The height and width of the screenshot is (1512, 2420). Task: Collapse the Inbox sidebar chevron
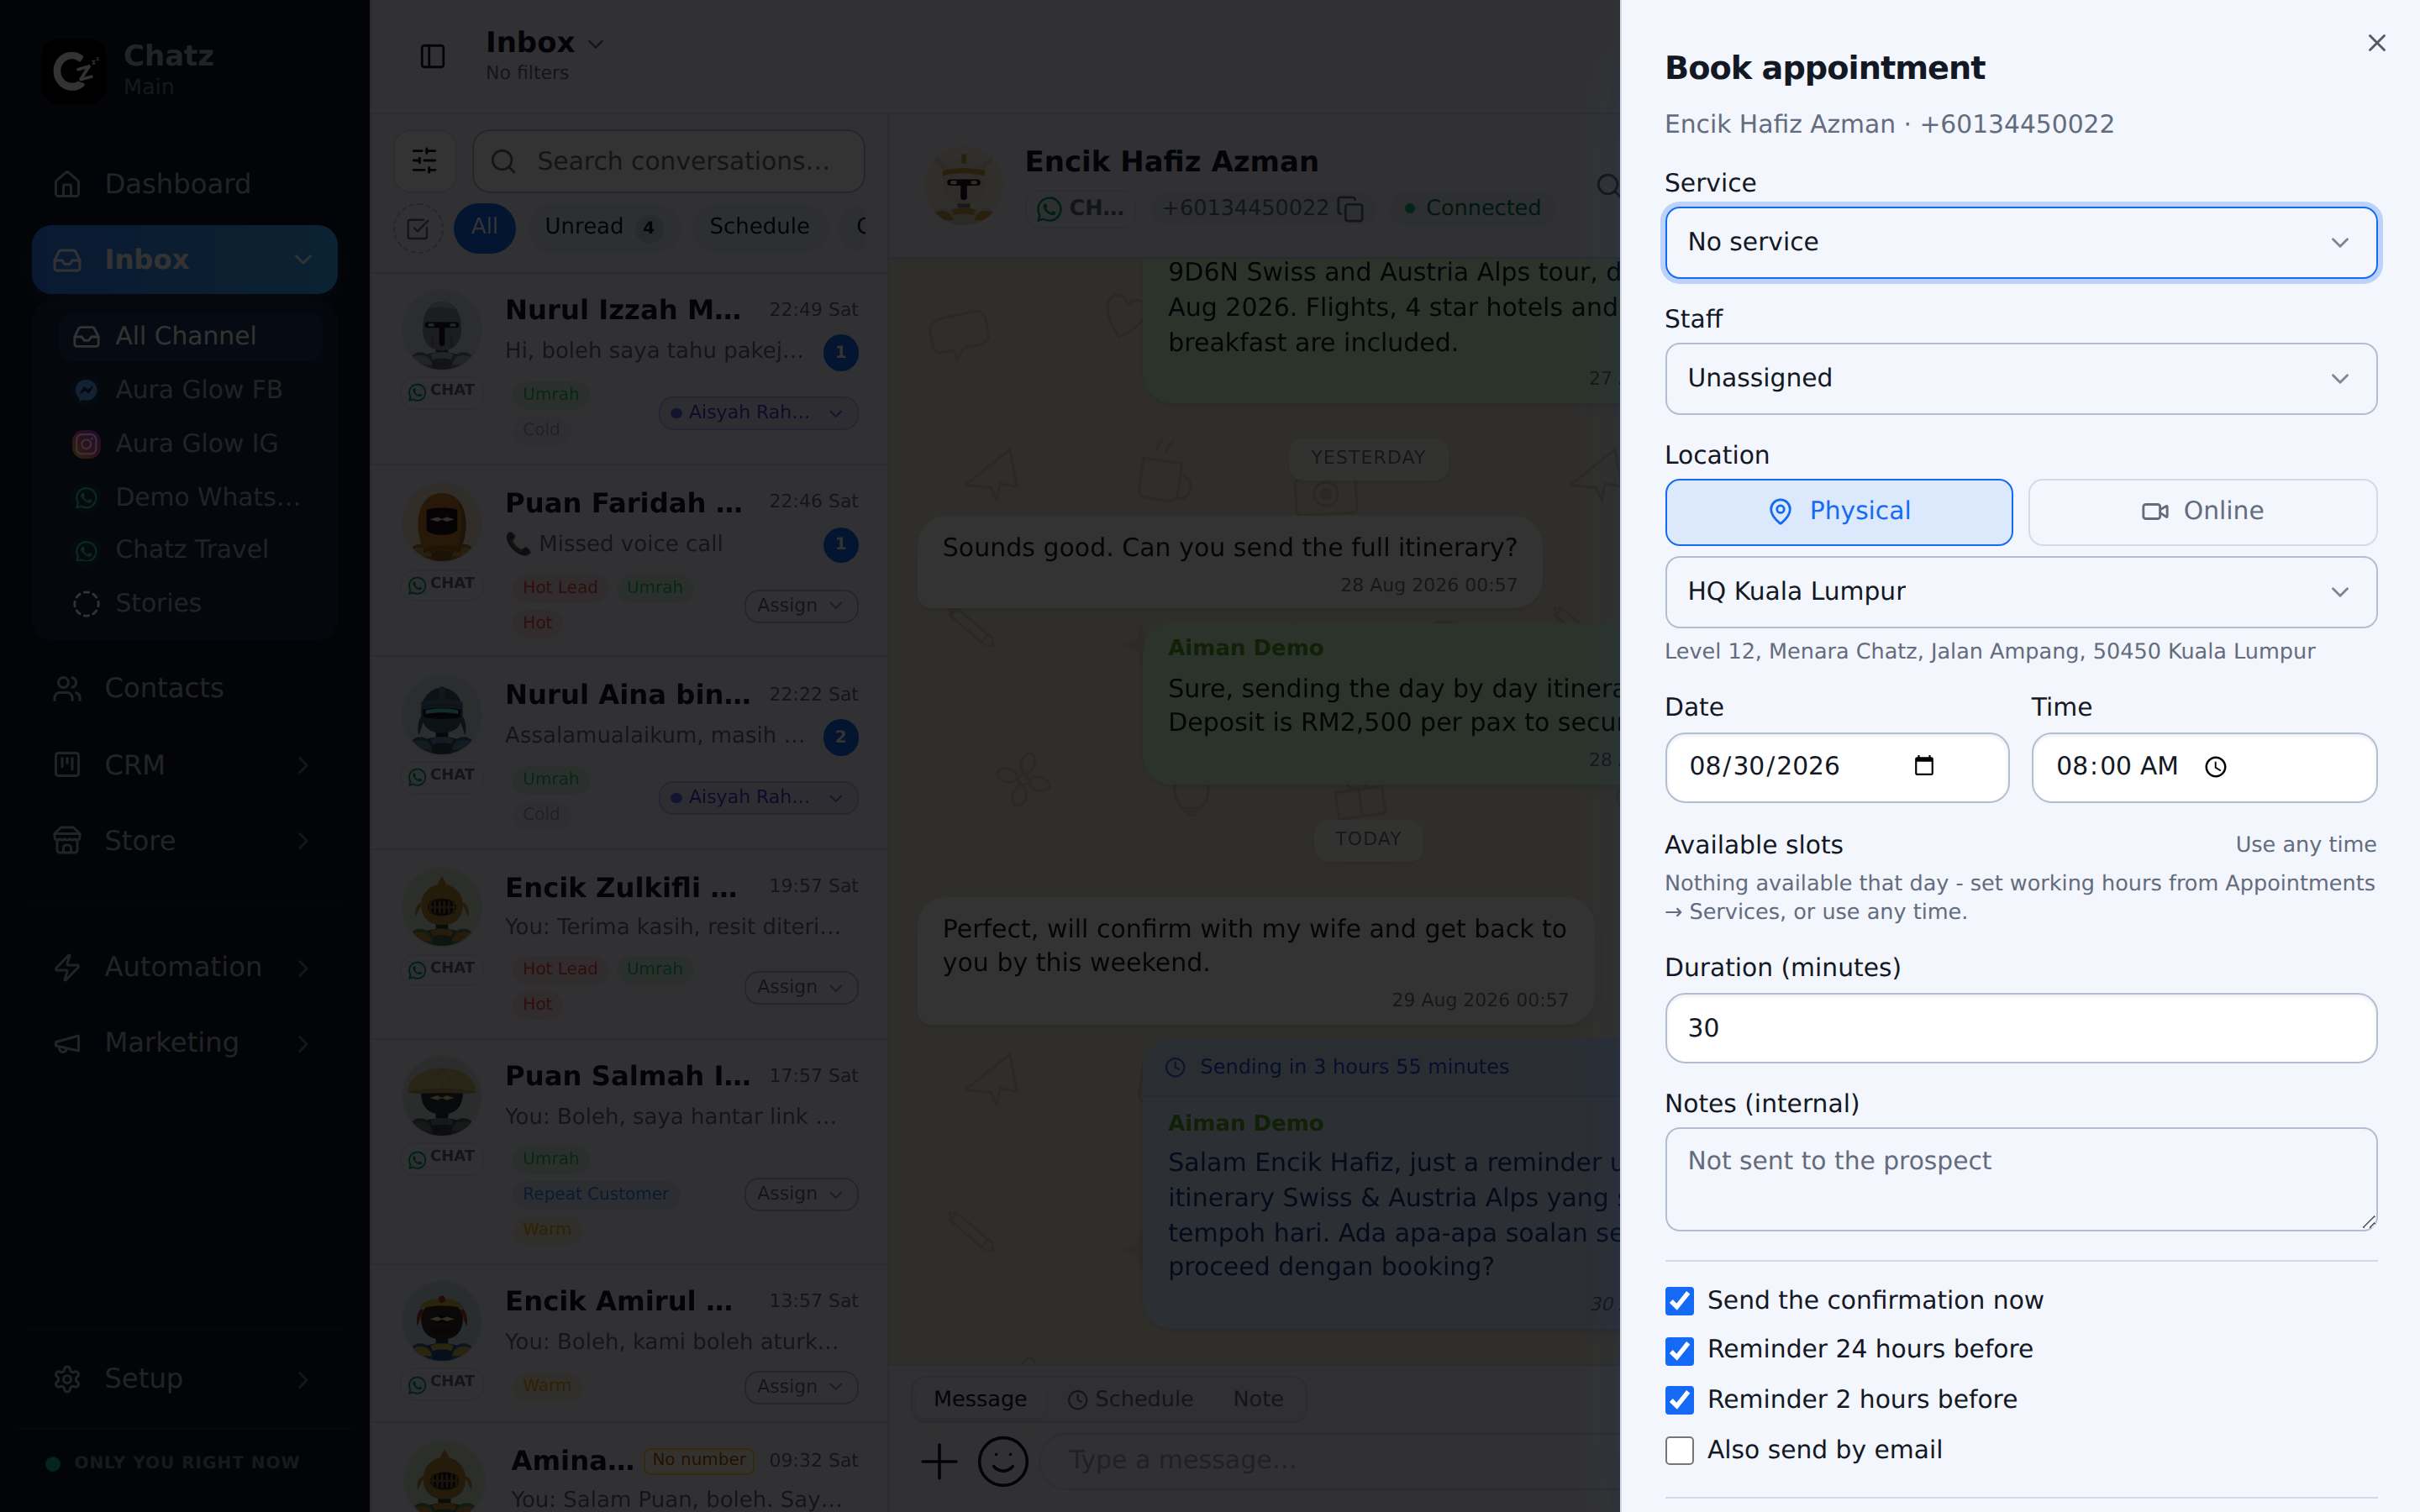pyautogui.click(x=302, y=260)
